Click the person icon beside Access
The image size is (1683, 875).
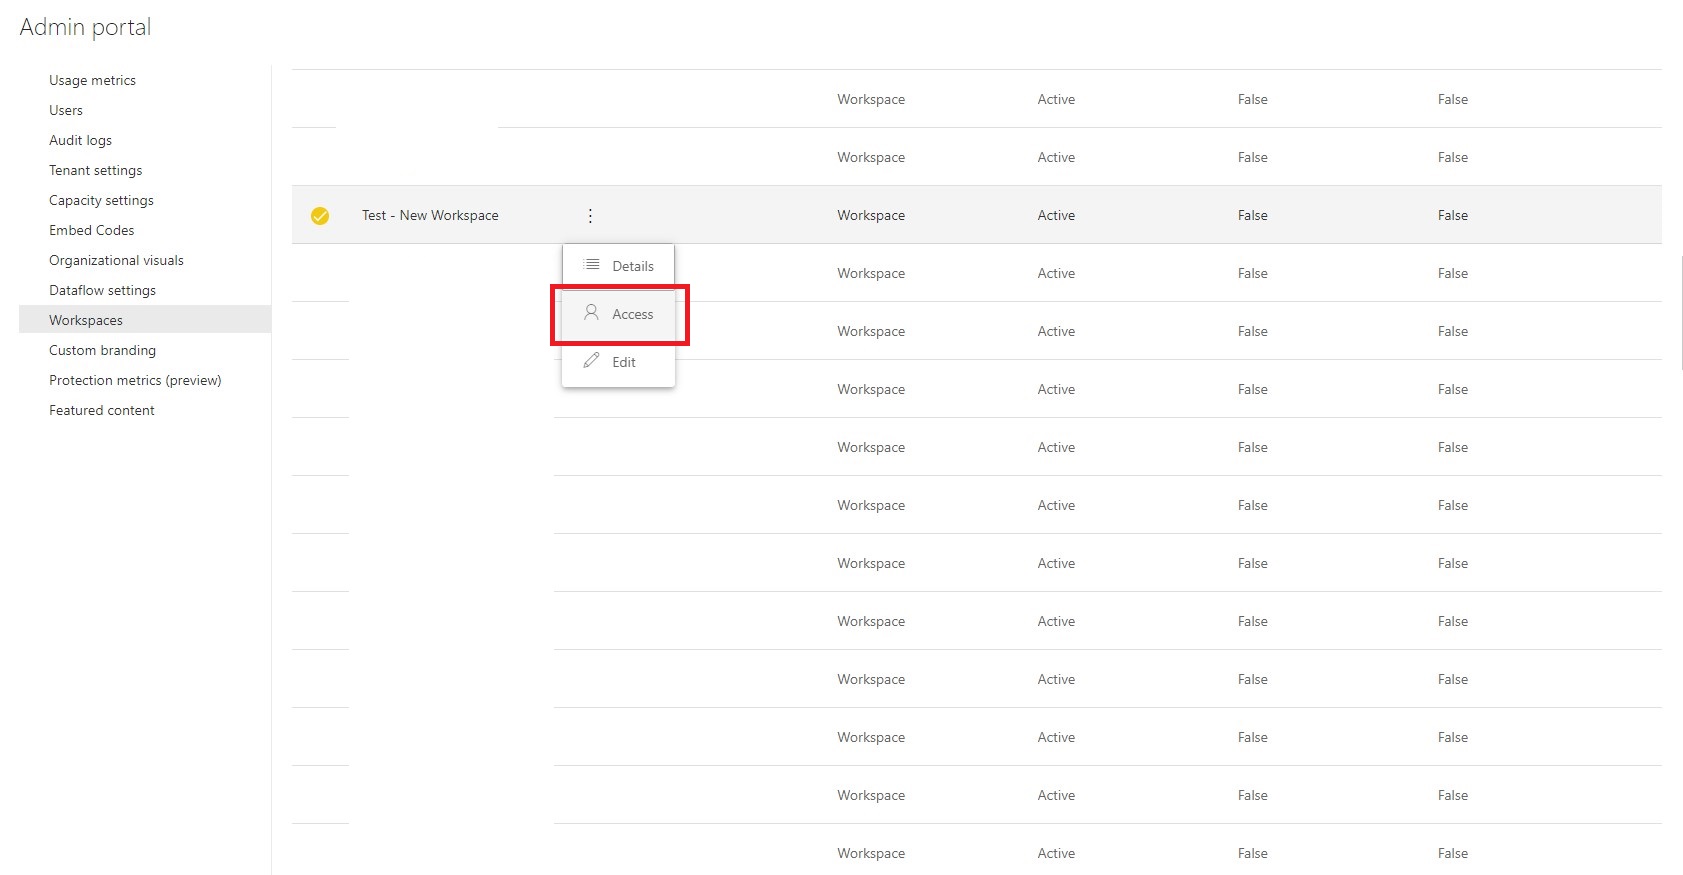591,313
